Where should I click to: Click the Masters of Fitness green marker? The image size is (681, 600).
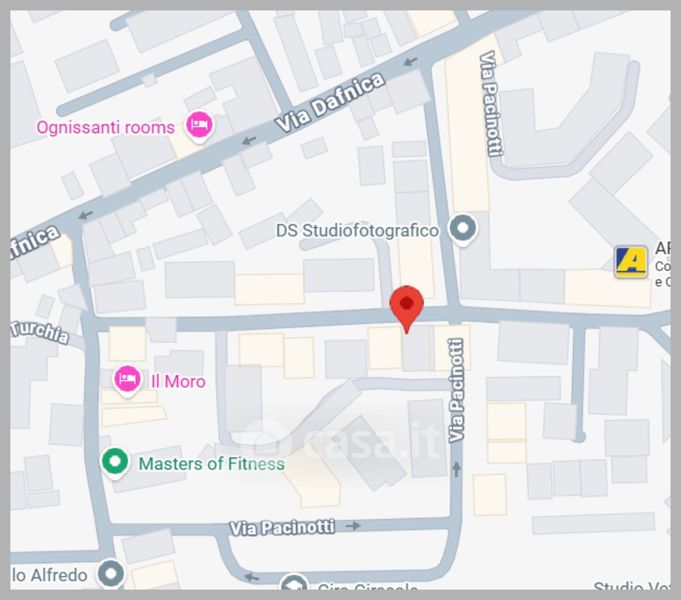tap(115, 463)
